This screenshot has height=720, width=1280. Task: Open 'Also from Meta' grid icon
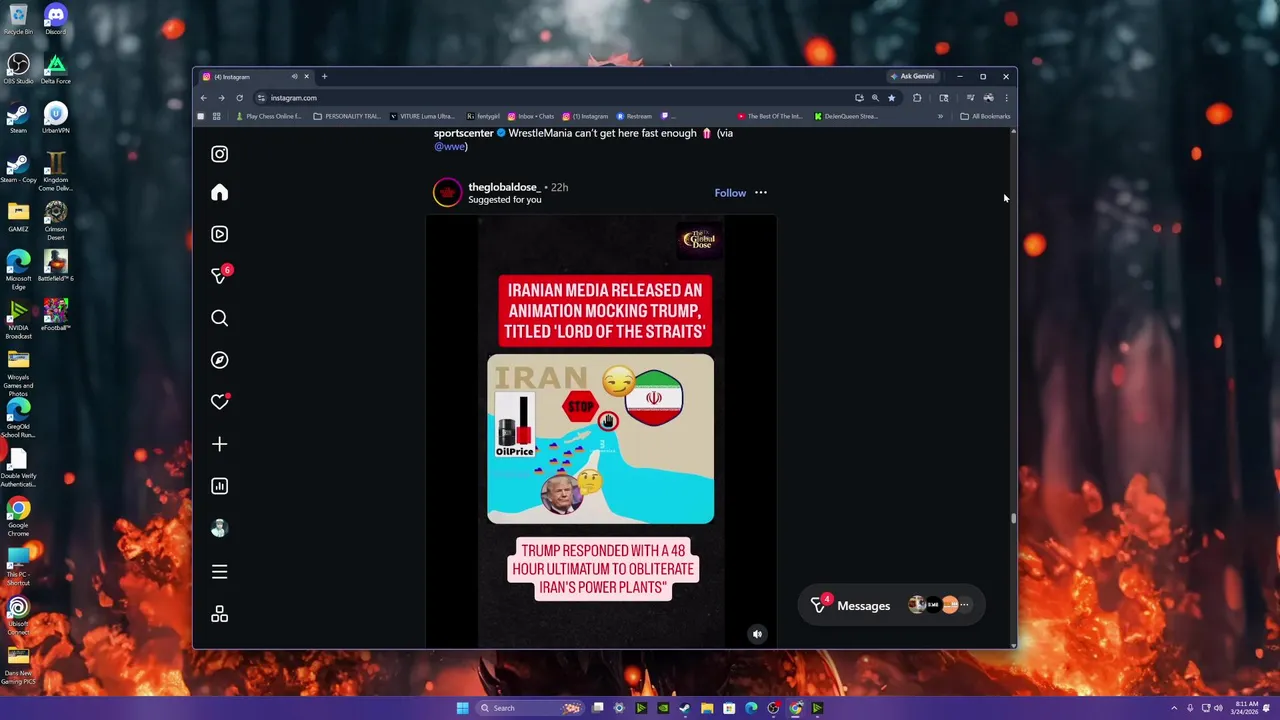click(x=219, y=615)
